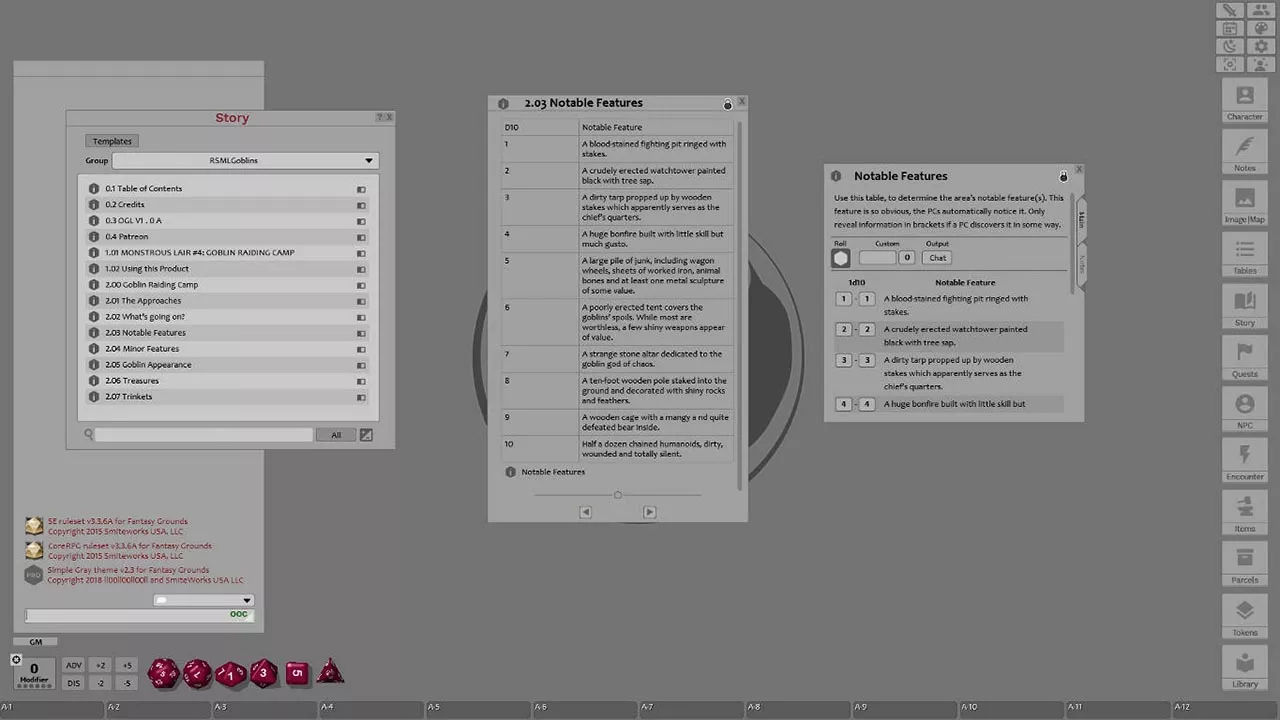This screenshot has height=720, width=1280.
Task: Toggle the ADV modifier button
Action: click(74, 665)
